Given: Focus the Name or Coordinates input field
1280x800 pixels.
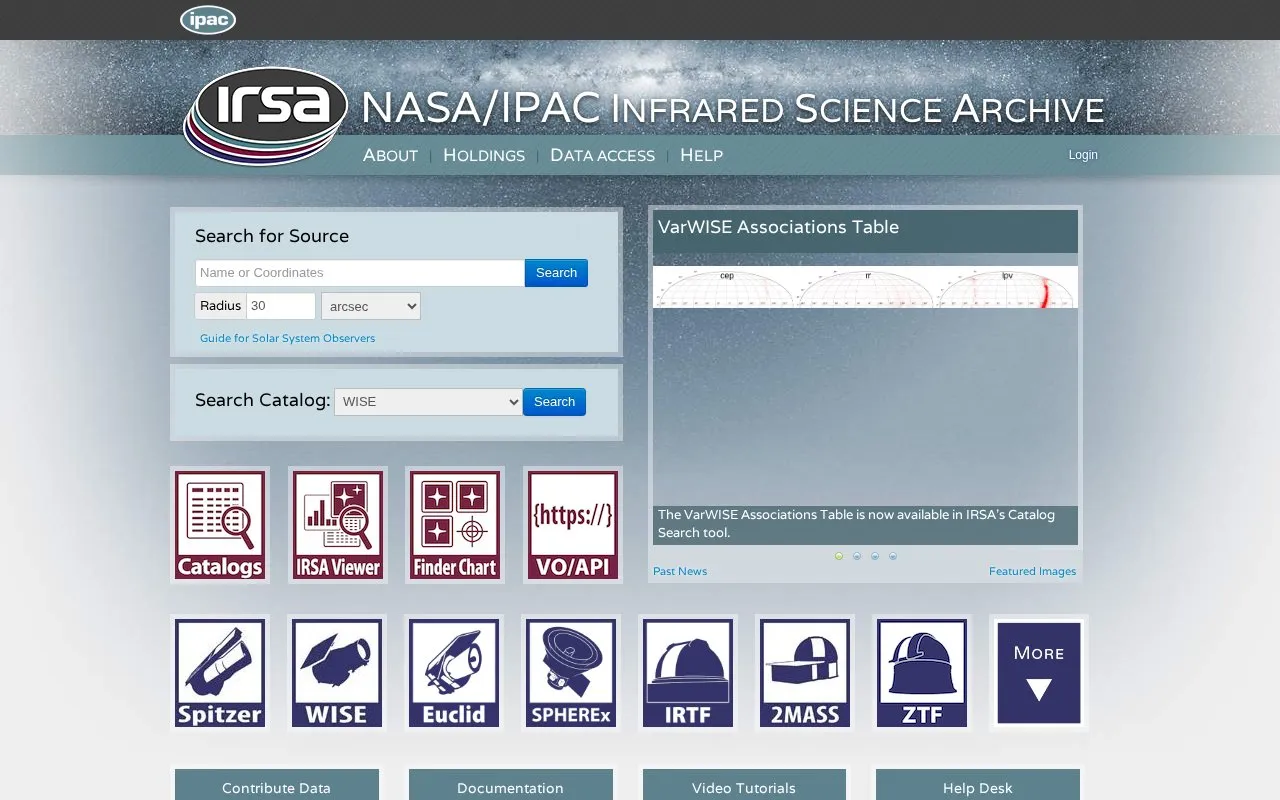Looking at the screenshot, I should click(360, 273).
